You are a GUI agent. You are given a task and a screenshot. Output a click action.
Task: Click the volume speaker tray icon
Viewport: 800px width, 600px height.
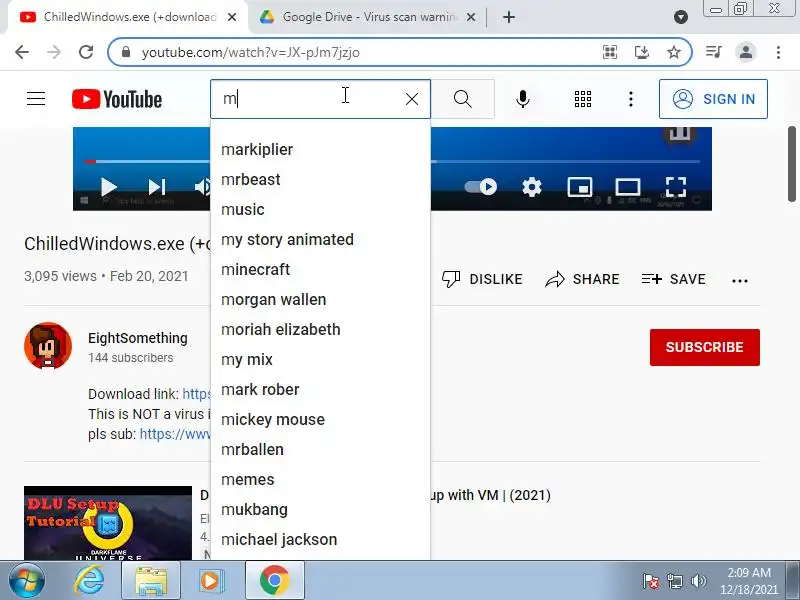(698, 581)
